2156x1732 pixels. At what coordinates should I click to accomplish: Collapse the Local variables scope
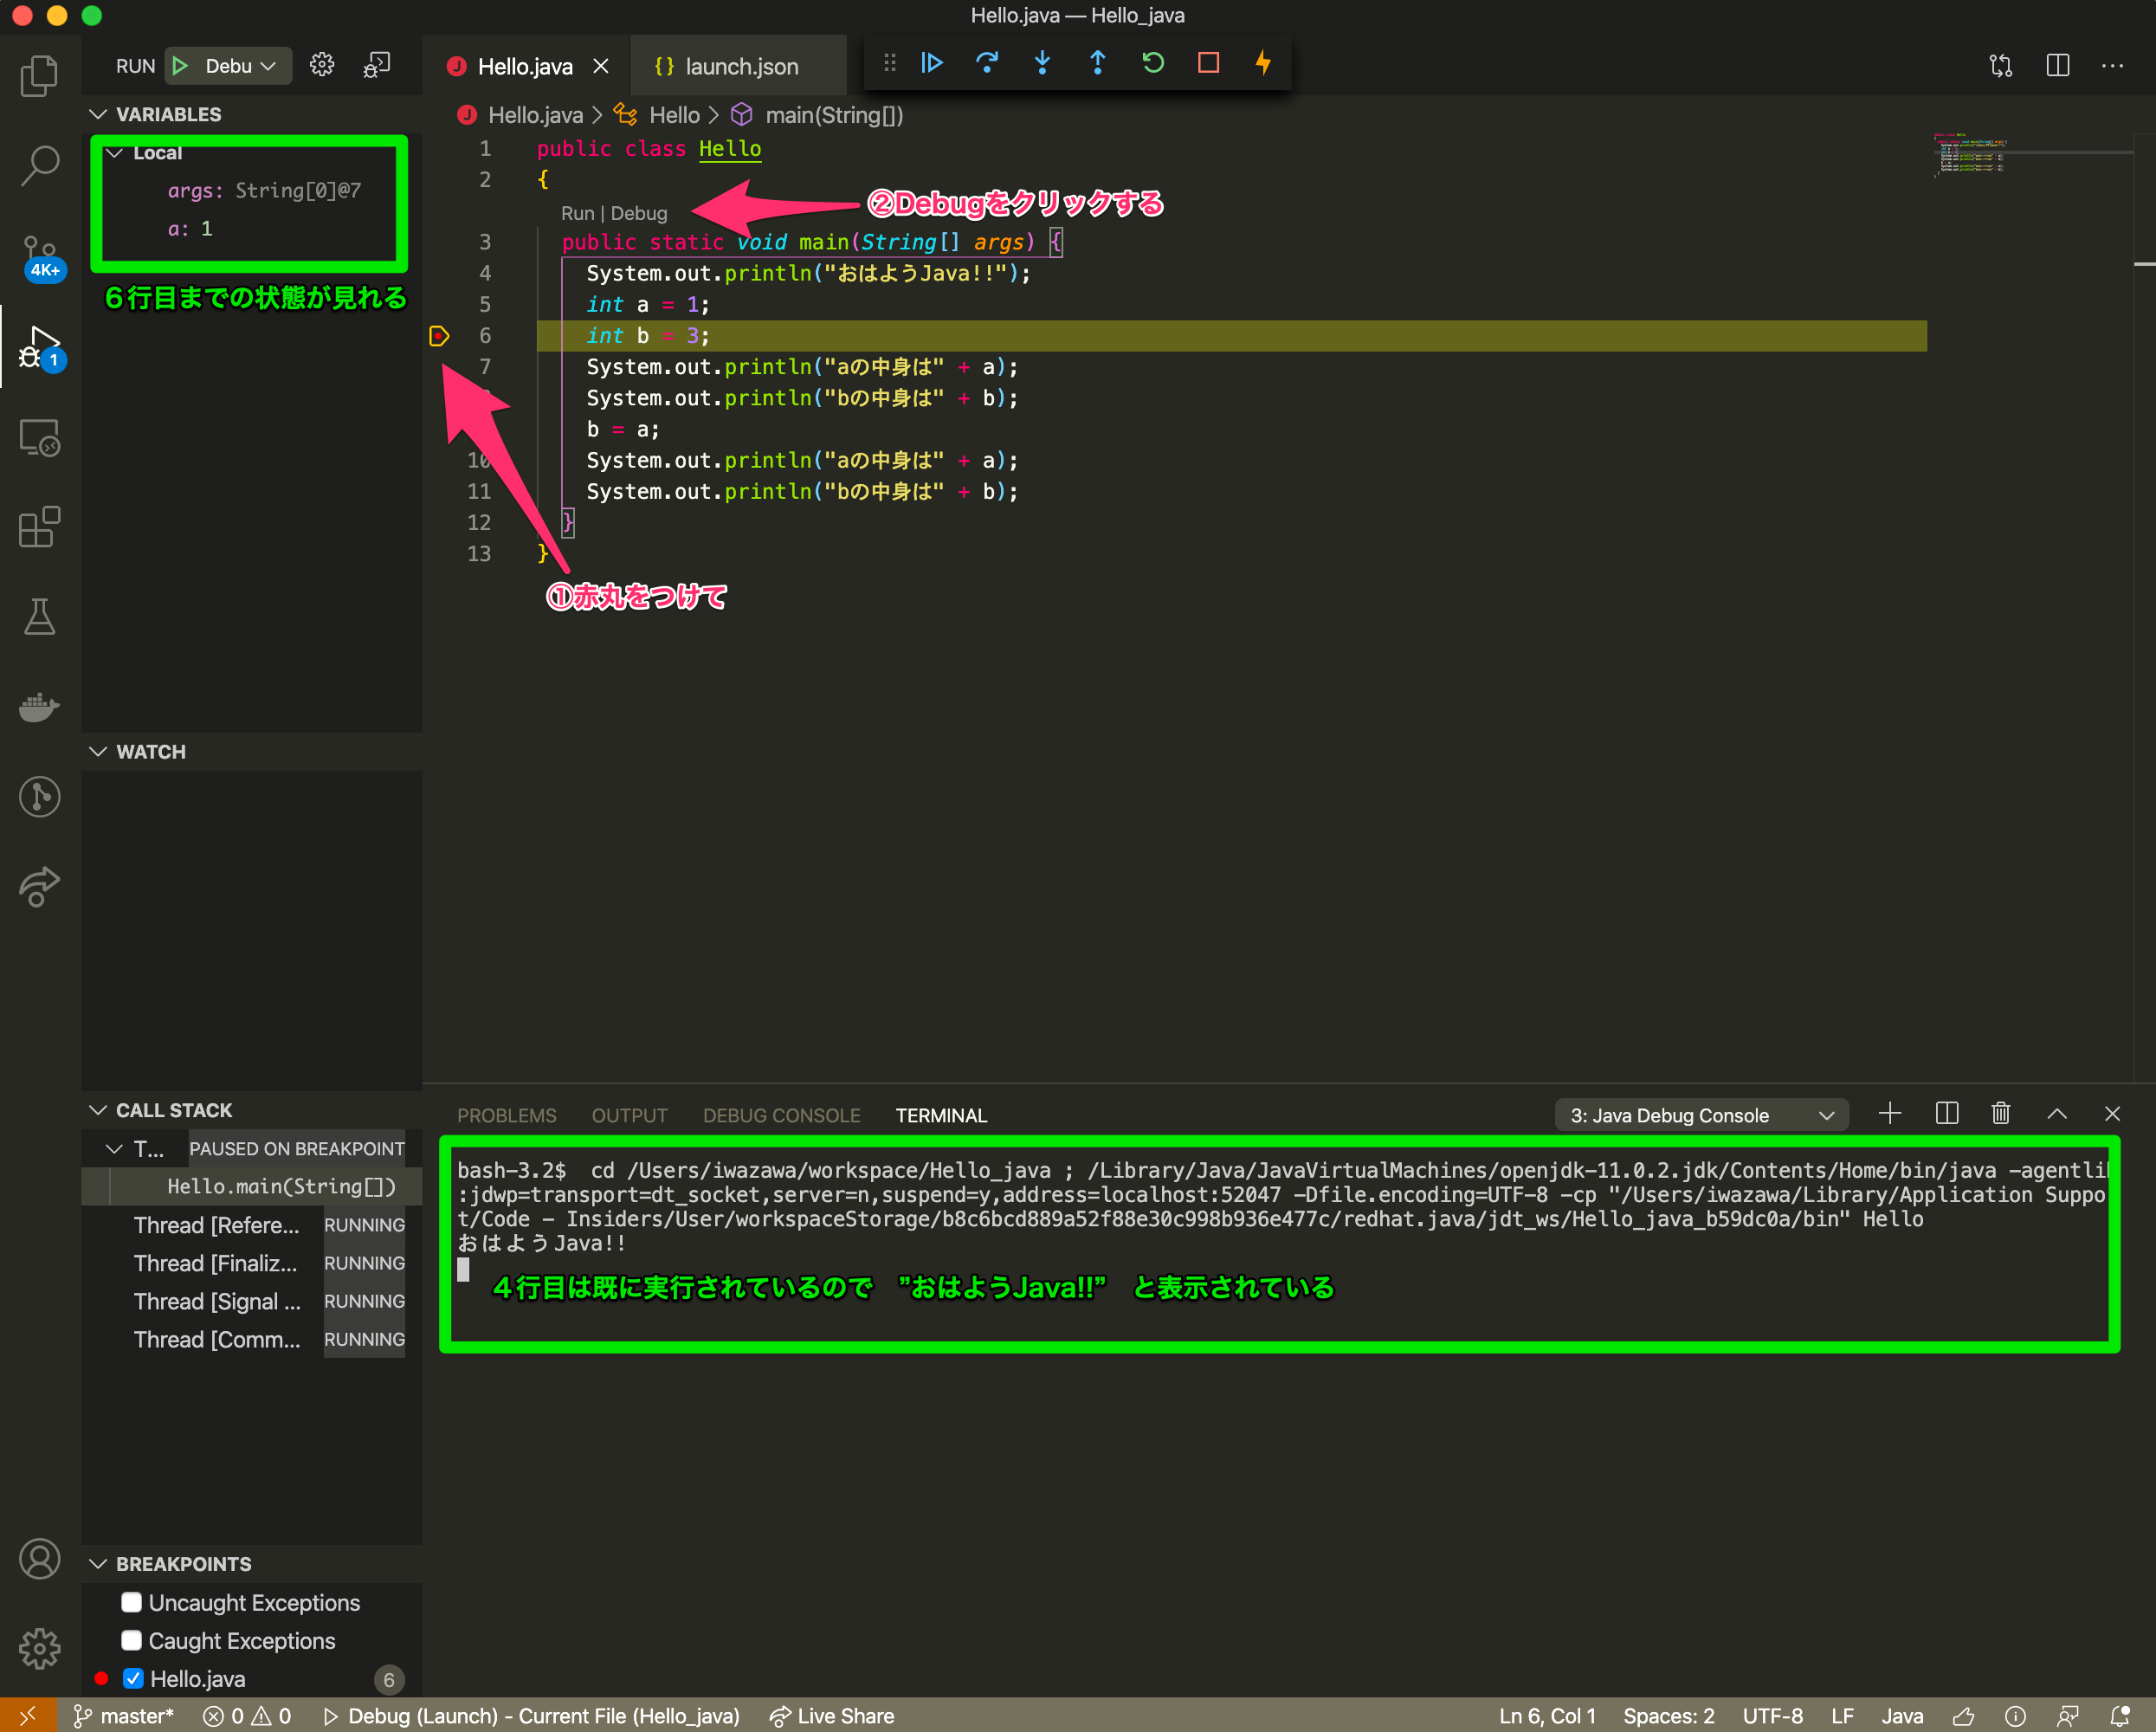(x=115, y=153)
